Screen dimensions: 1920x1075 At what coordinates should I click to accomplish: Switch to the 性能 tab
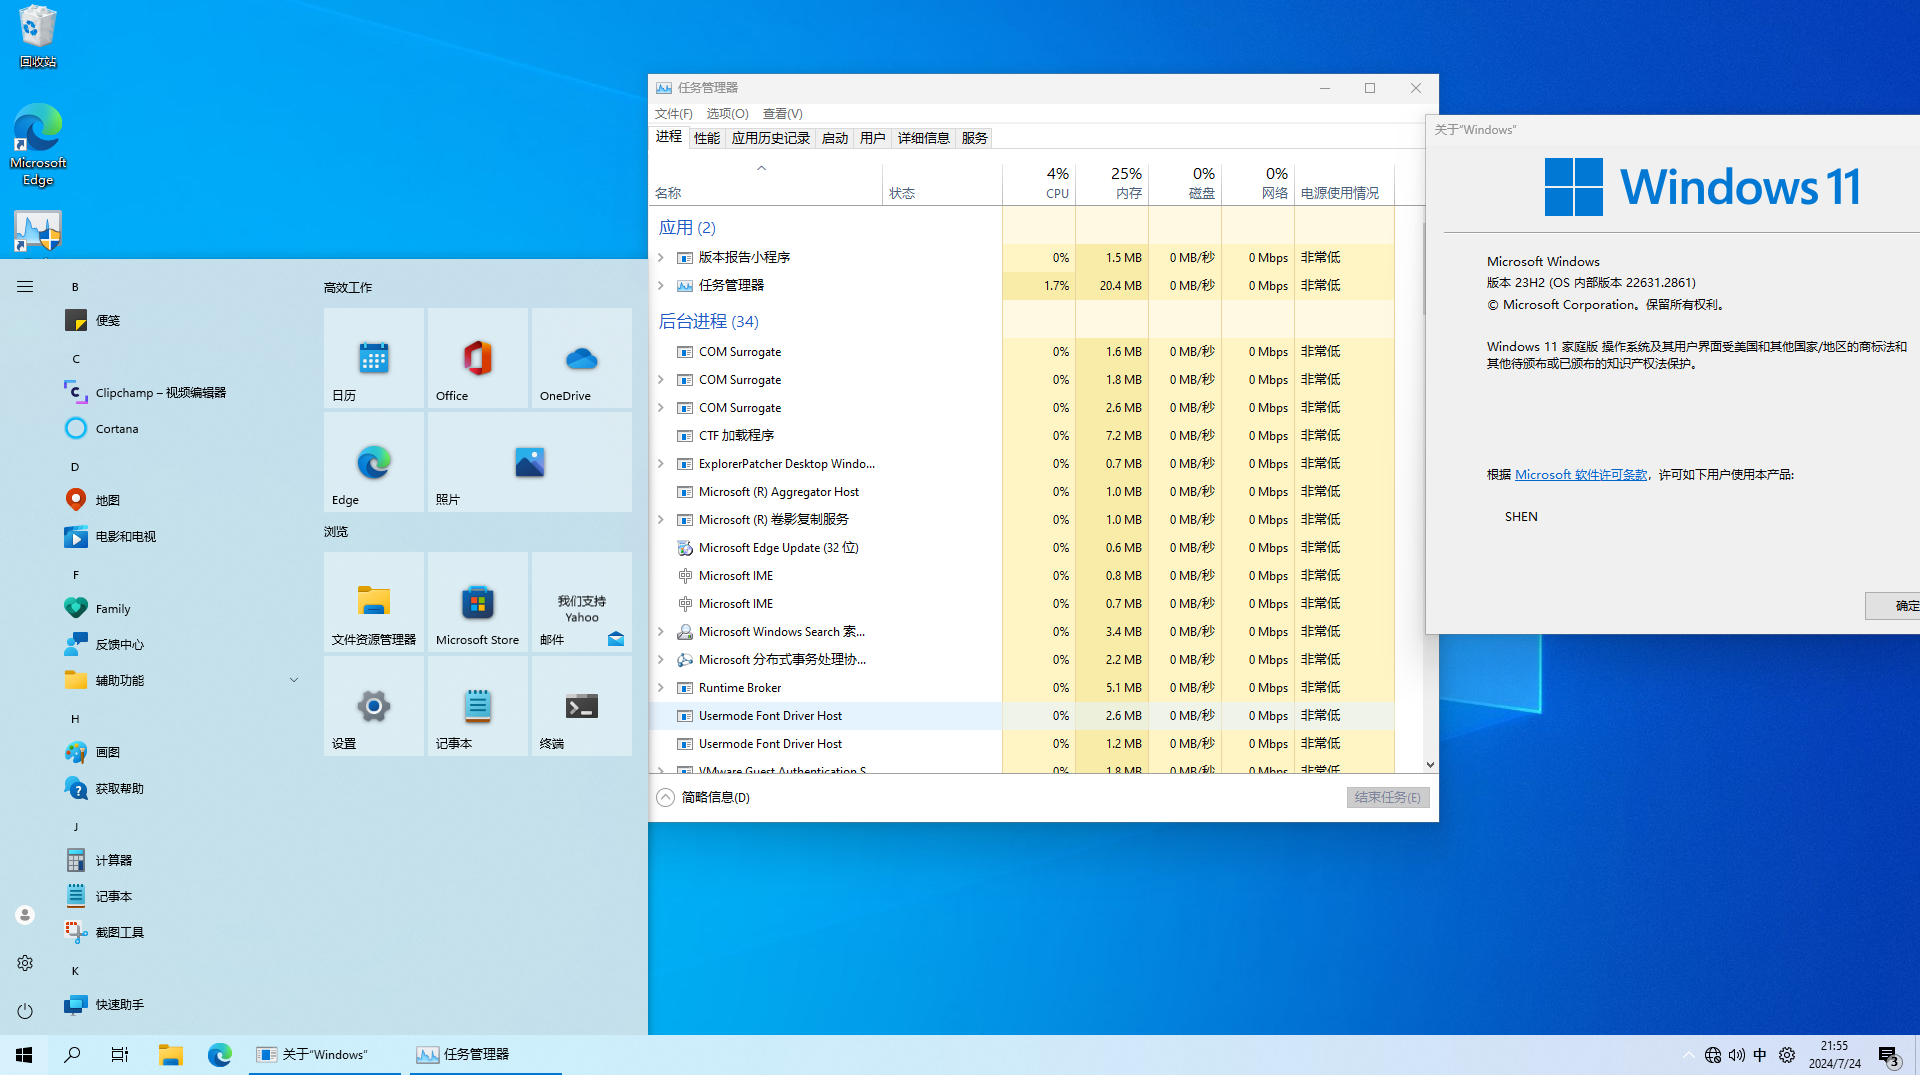(x=707, y=138)
